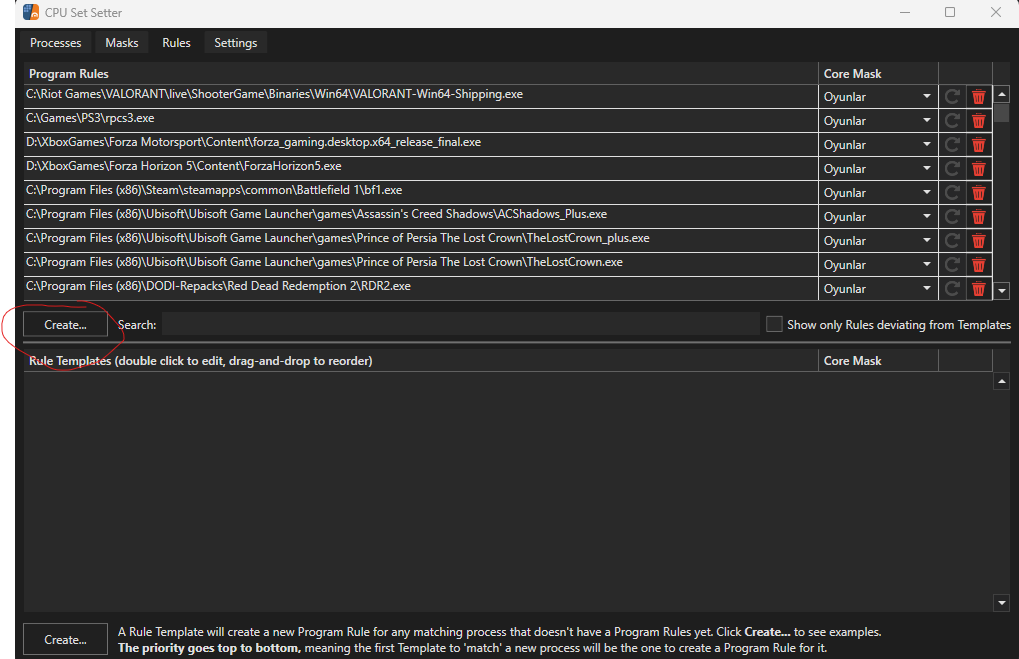1019x659 pixels.
Task: Minimize the CPU Set Setter window
Action: 905,12
